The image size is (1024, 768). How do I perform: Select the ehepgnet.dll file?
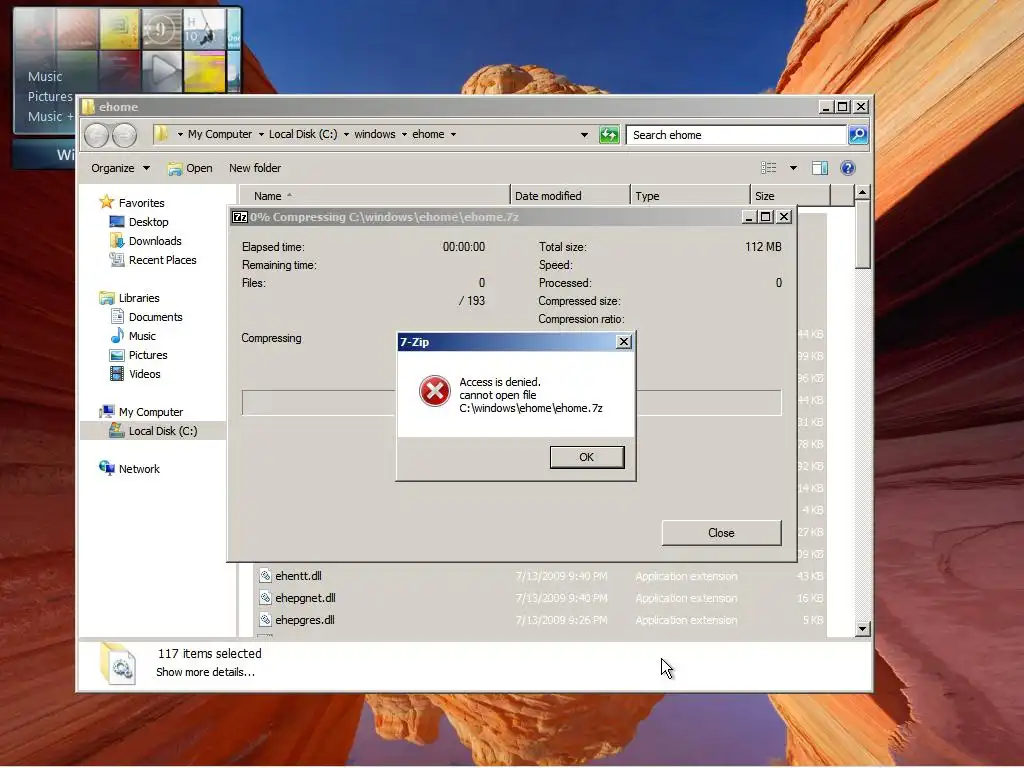305,598
